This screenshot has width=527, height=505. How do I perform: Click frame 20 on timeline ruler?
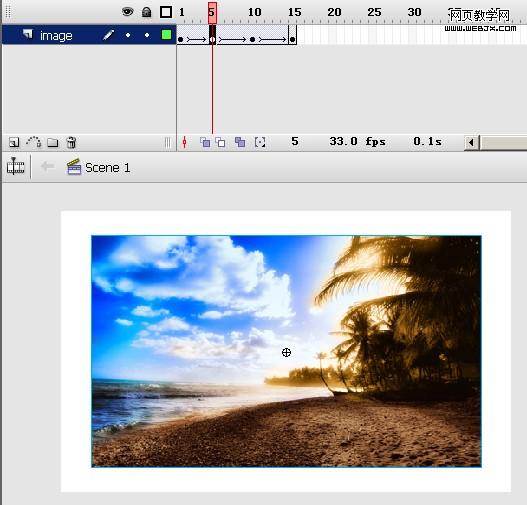click(x=334, y=12)
